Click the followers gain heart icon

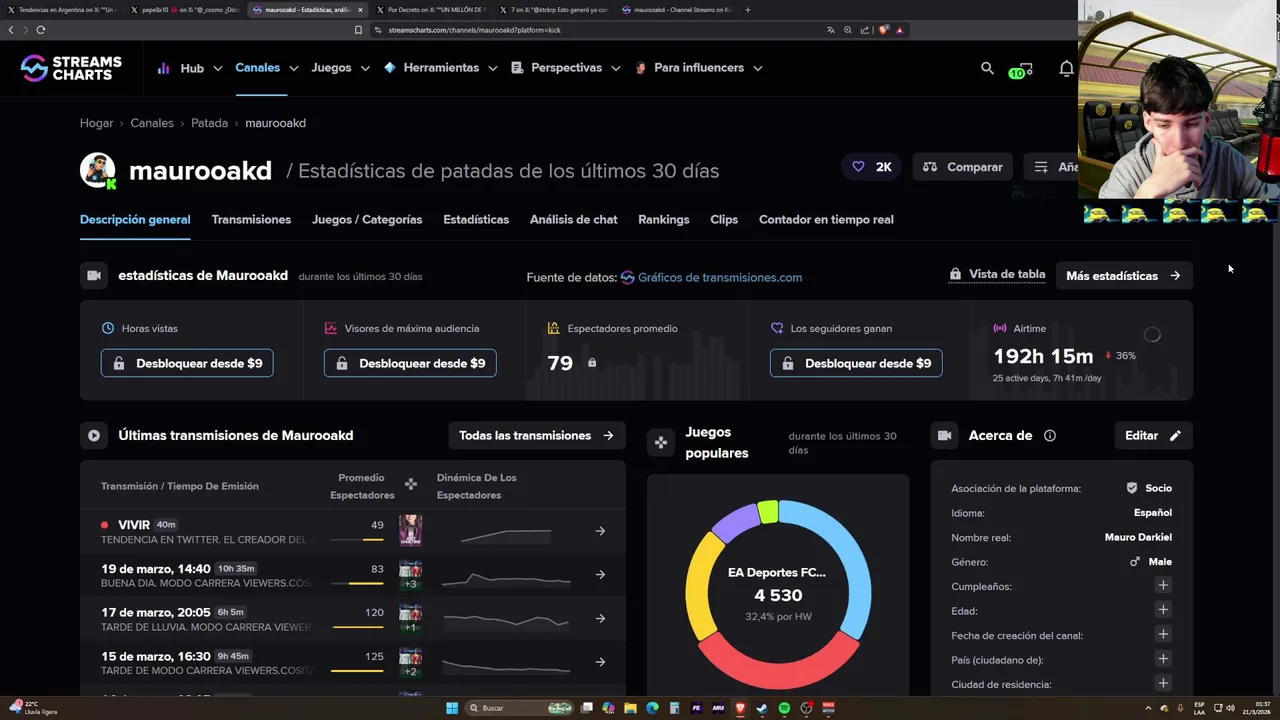click(777, 328)
